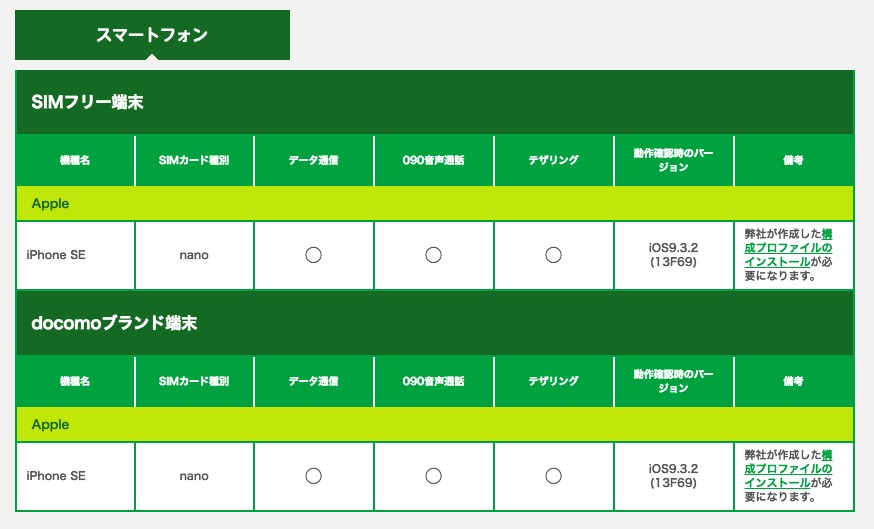874x529 pixels.
Task: Click the data communication circle in the docomo table
Action: [313, 476]
